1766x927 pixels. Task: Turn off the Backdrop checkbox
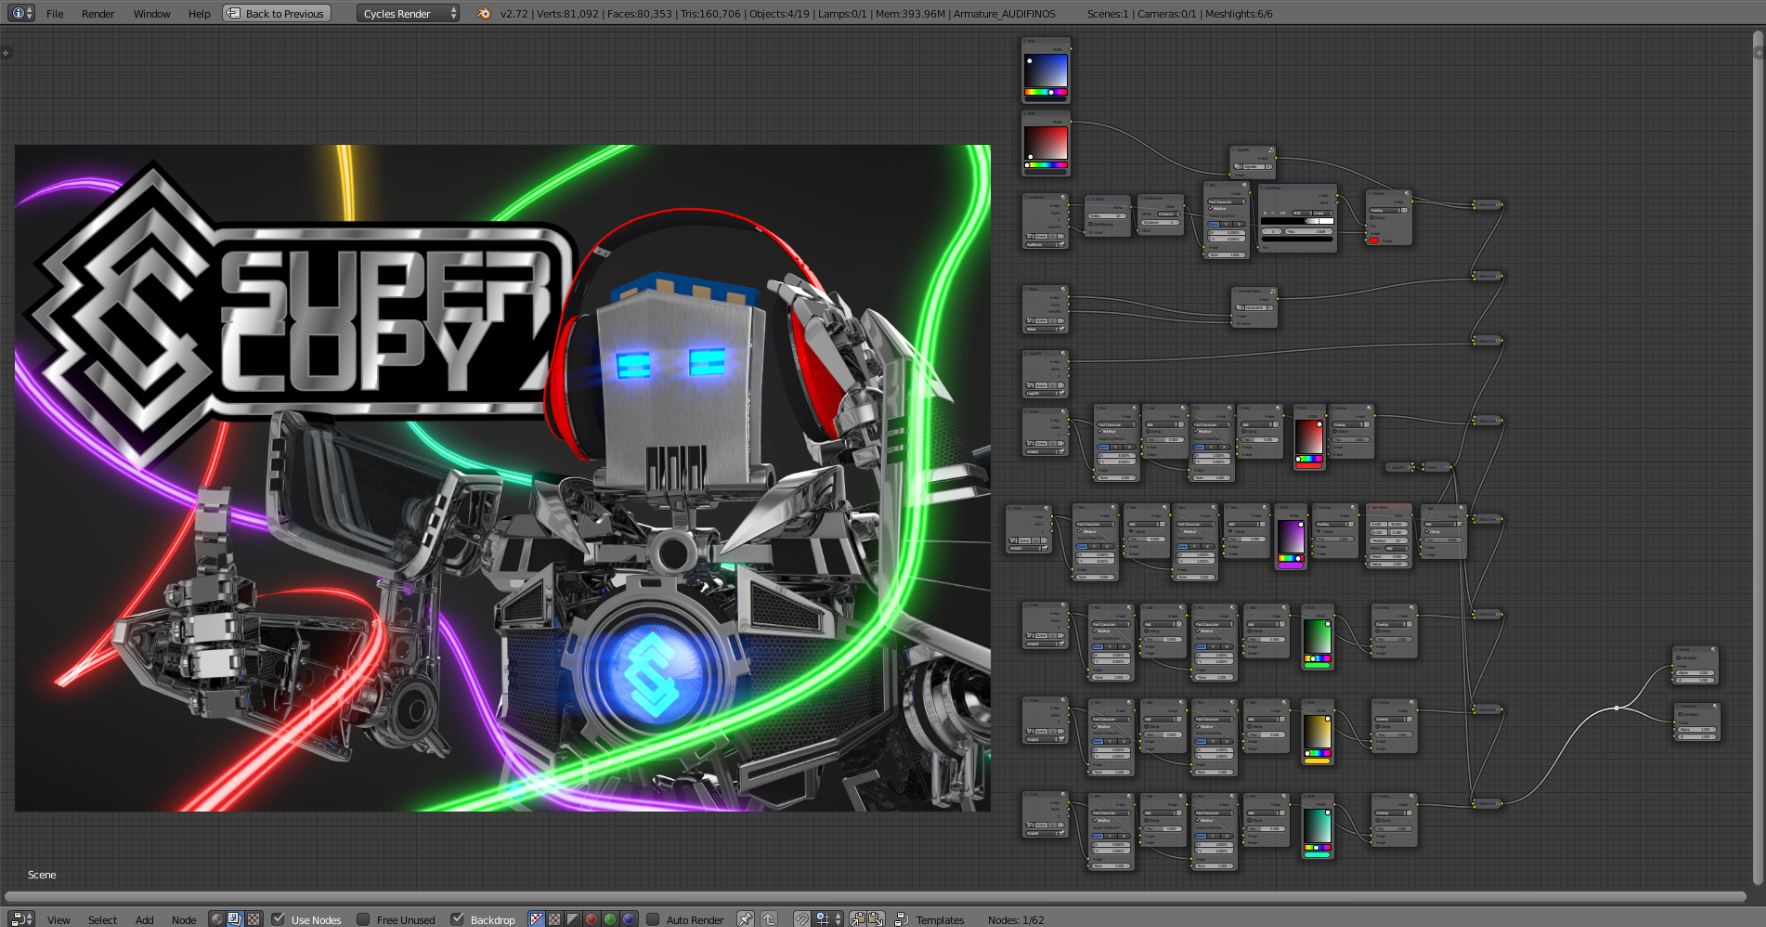coord(457,919)
